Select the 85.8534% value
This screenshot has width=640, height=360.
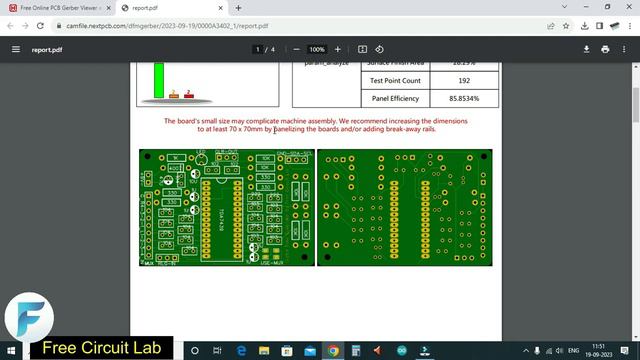pos(464,98)
